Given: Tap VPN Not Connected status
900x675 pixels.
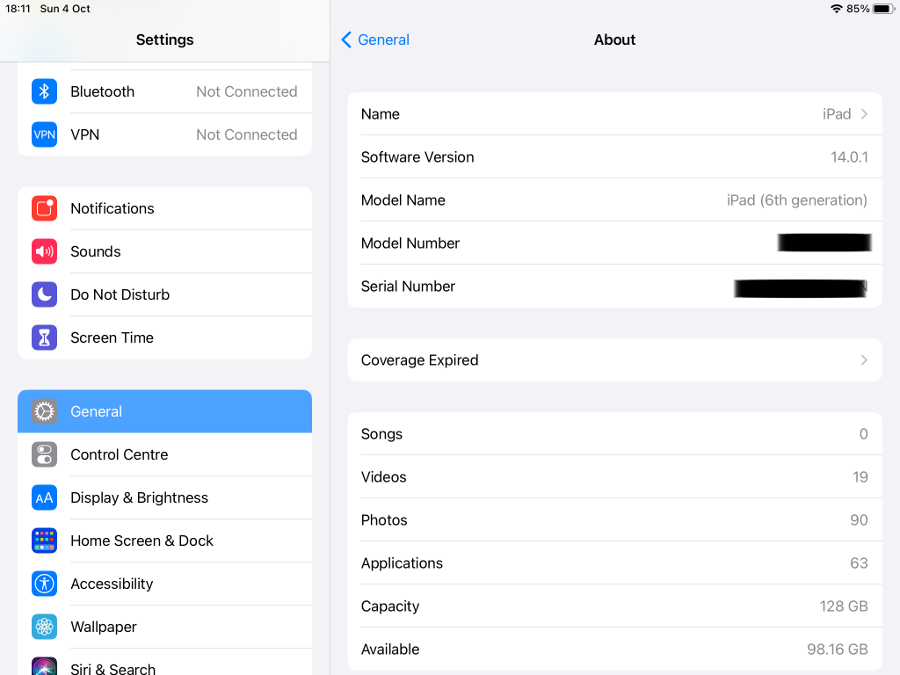Looking at the screenshot, I should 247,135.
